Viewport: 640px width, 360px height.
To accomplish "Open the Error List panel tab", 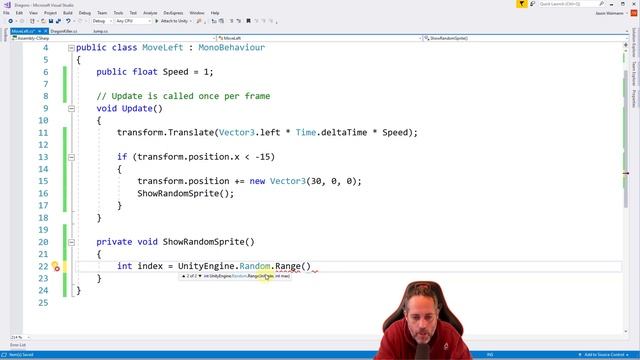I will pos(18,345).
